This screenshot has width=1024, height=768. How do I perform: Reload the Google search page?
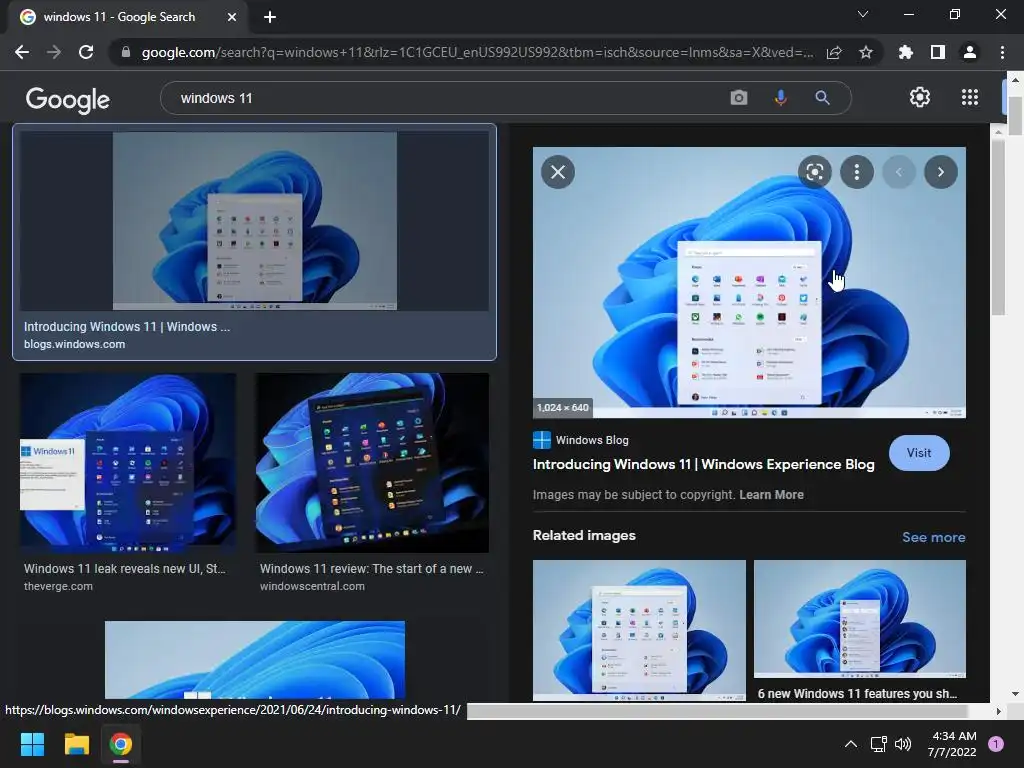pos(86,52)
